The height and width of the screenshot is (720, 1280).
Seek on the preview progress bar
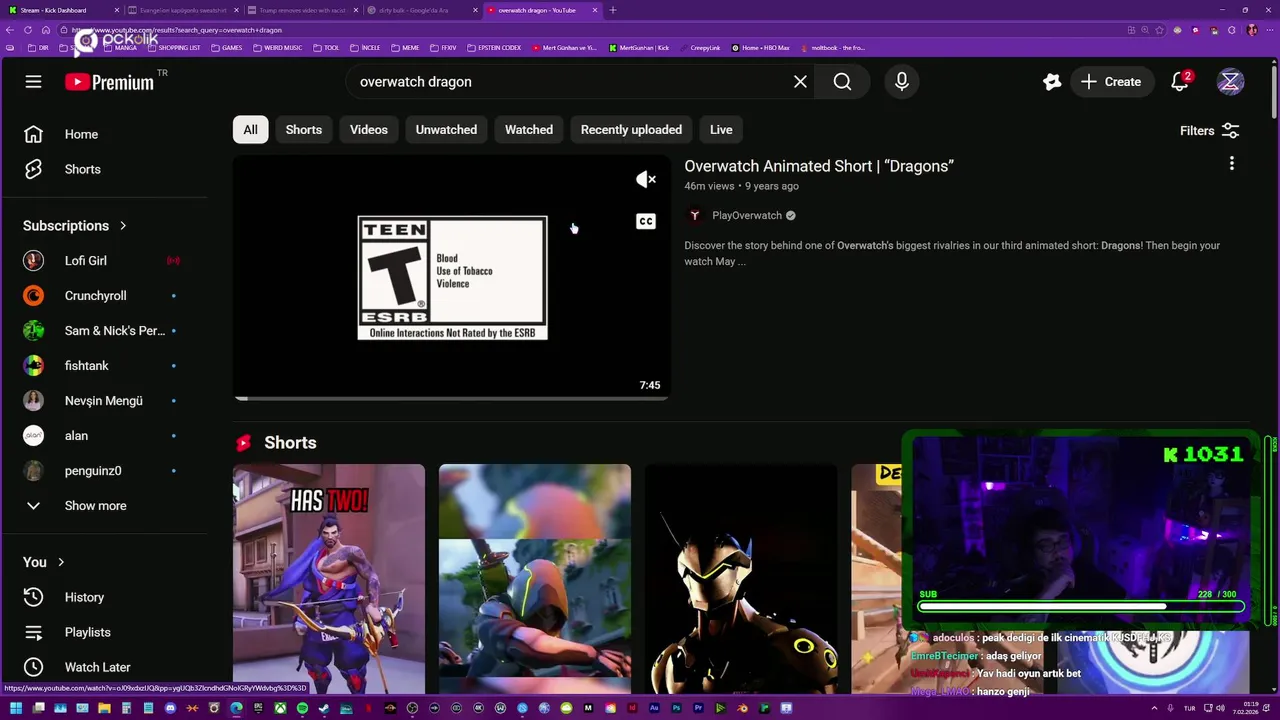(x=451, y=398)
